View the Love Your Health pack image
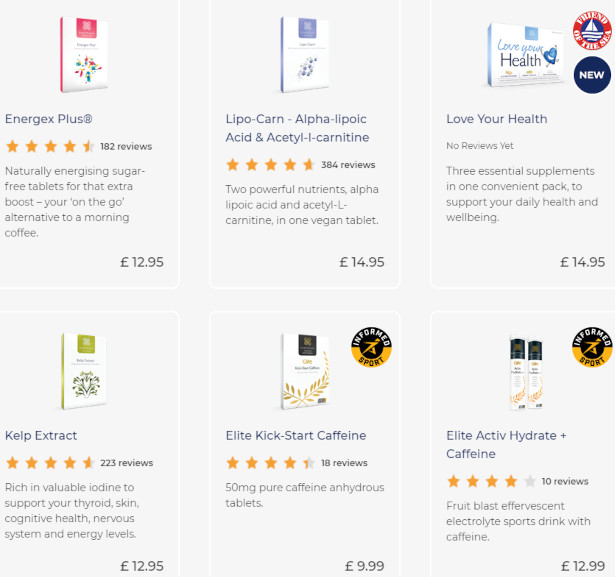Image resolution: width=615 pixels, height=577 pixels. (527, 55)
